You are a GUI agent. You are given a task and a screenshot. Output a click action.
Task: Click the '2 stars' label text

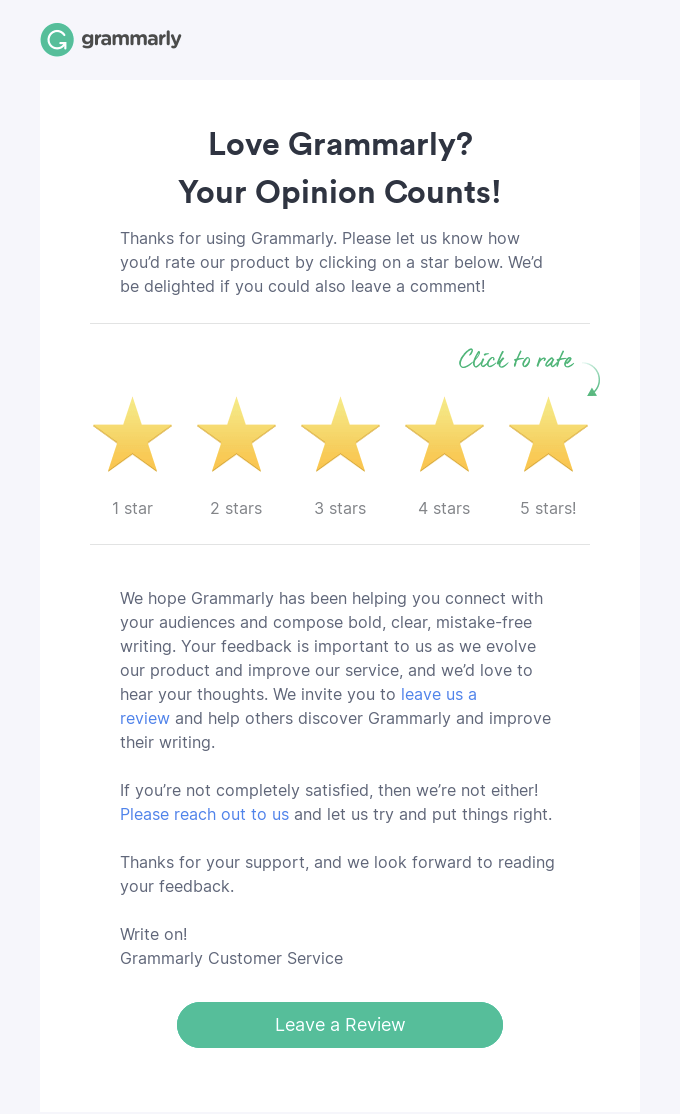pyautogui.click(x=236, y=508)
